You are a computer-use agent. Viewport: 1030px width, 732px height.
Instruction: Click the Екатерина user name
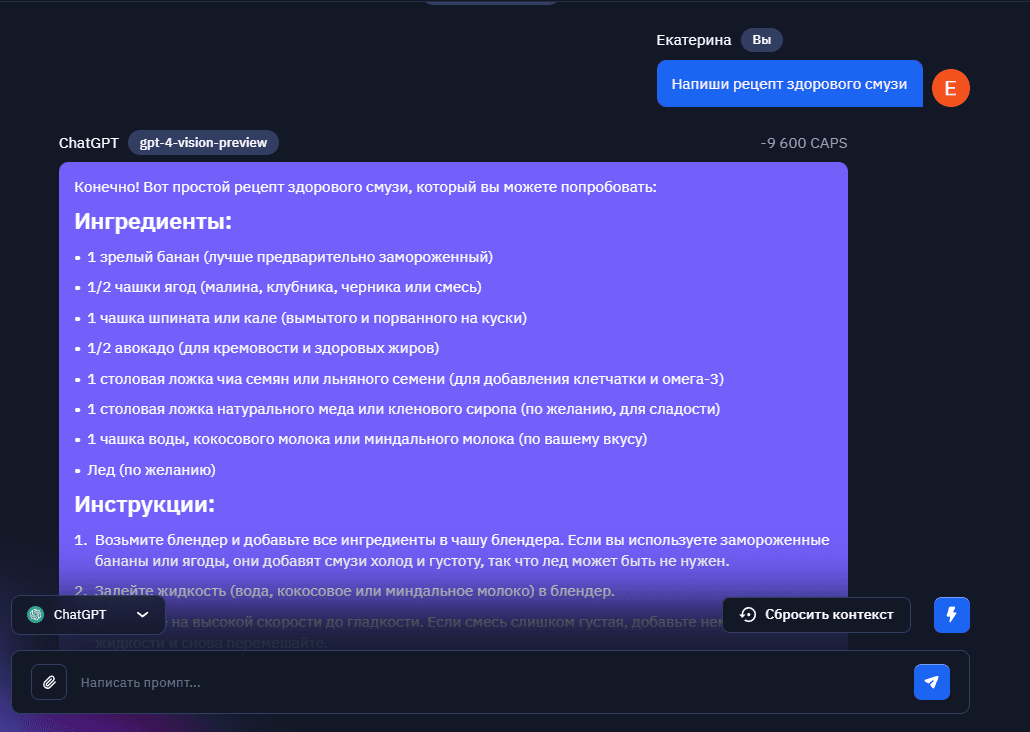pos(694,40)
